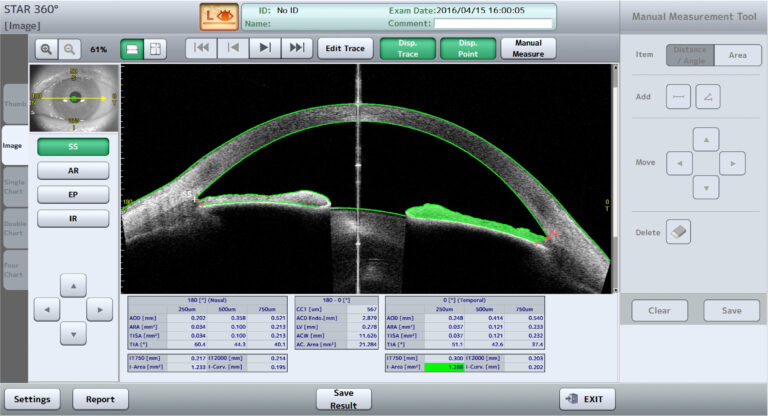Exit the application via EXIT button
The height and width of the screenshot is (416, 768).
click(x=586, y=398)
